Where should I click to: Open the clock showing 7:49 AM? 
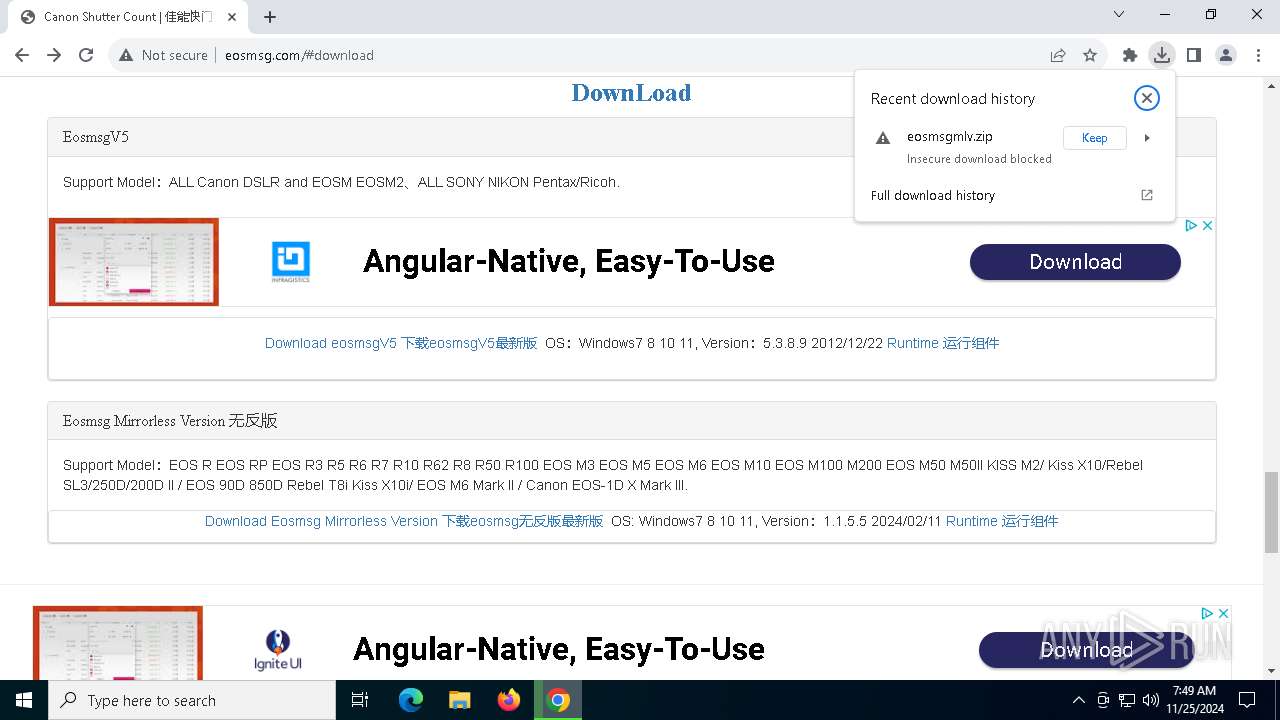[x=1194, y=700]
